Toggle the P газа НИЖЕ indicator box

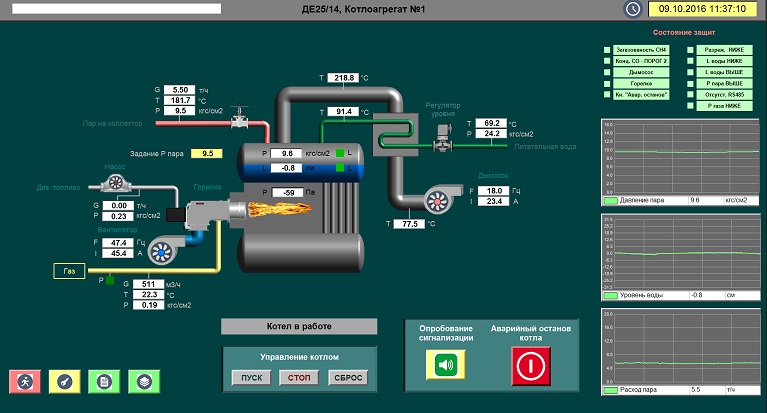point(691,105)
